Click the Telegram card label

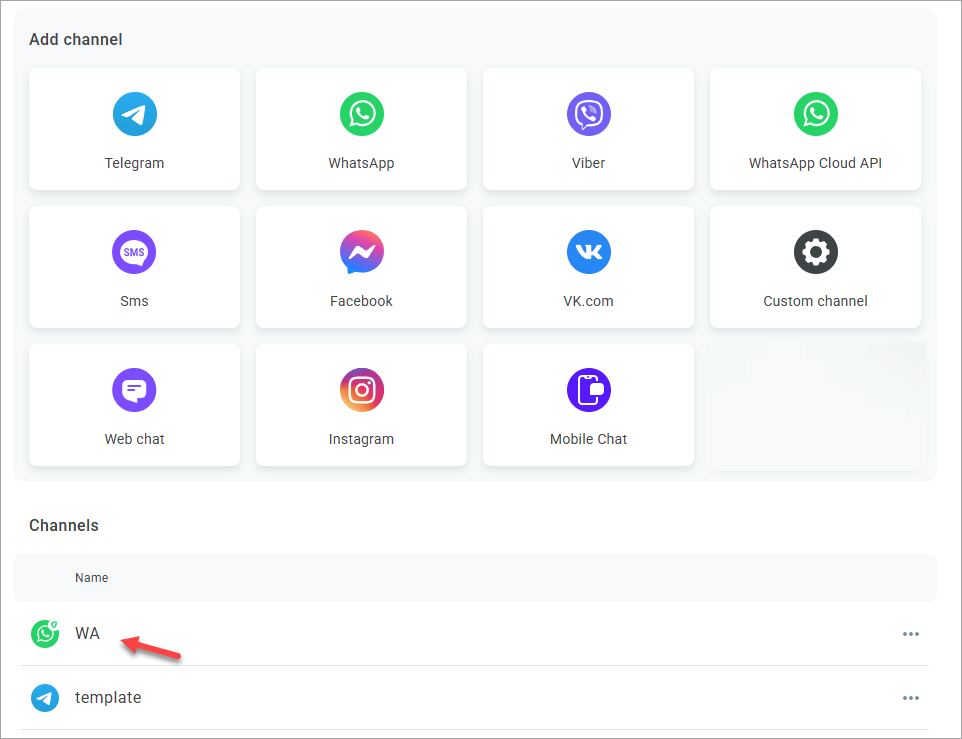click(134, 163)
